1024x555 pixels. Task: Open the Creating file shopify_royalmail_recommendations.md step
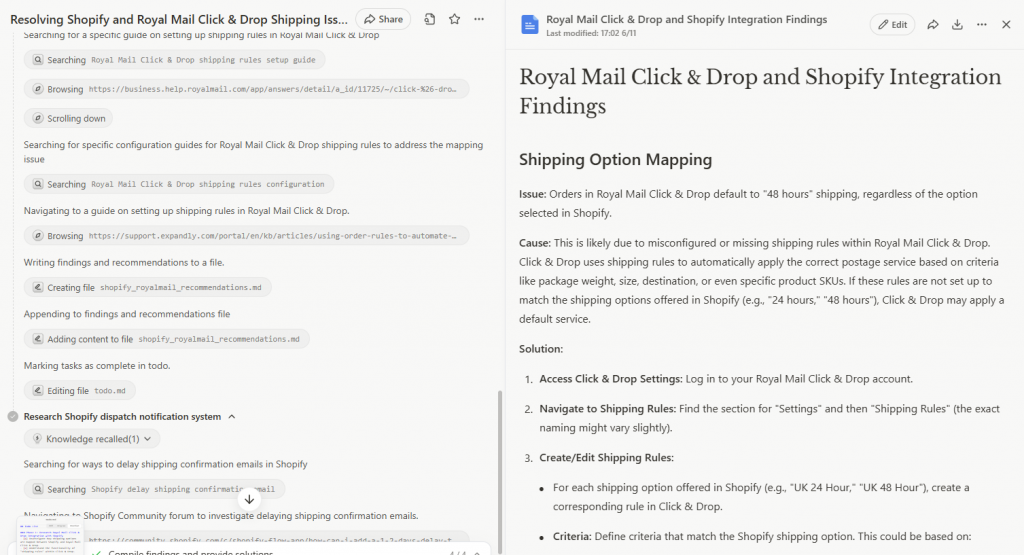point(147,287)
